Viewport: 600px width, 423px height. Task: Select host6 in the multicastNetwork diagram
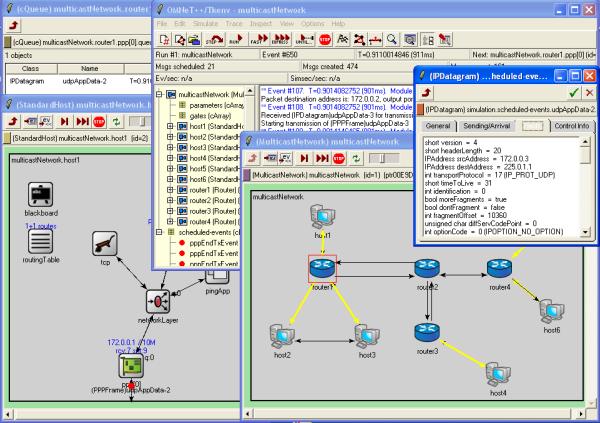tap(551, 311)
